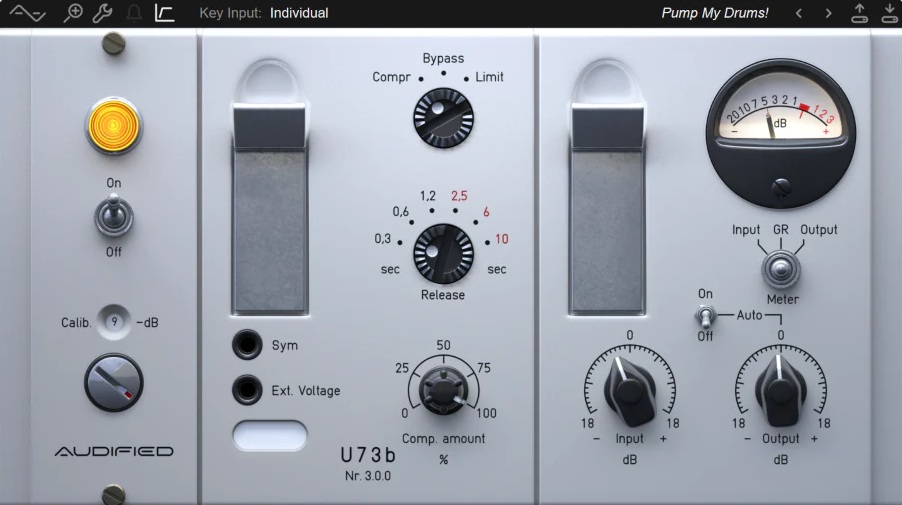
Task: Click the Sym jack socket
Action: click(247, 345)
